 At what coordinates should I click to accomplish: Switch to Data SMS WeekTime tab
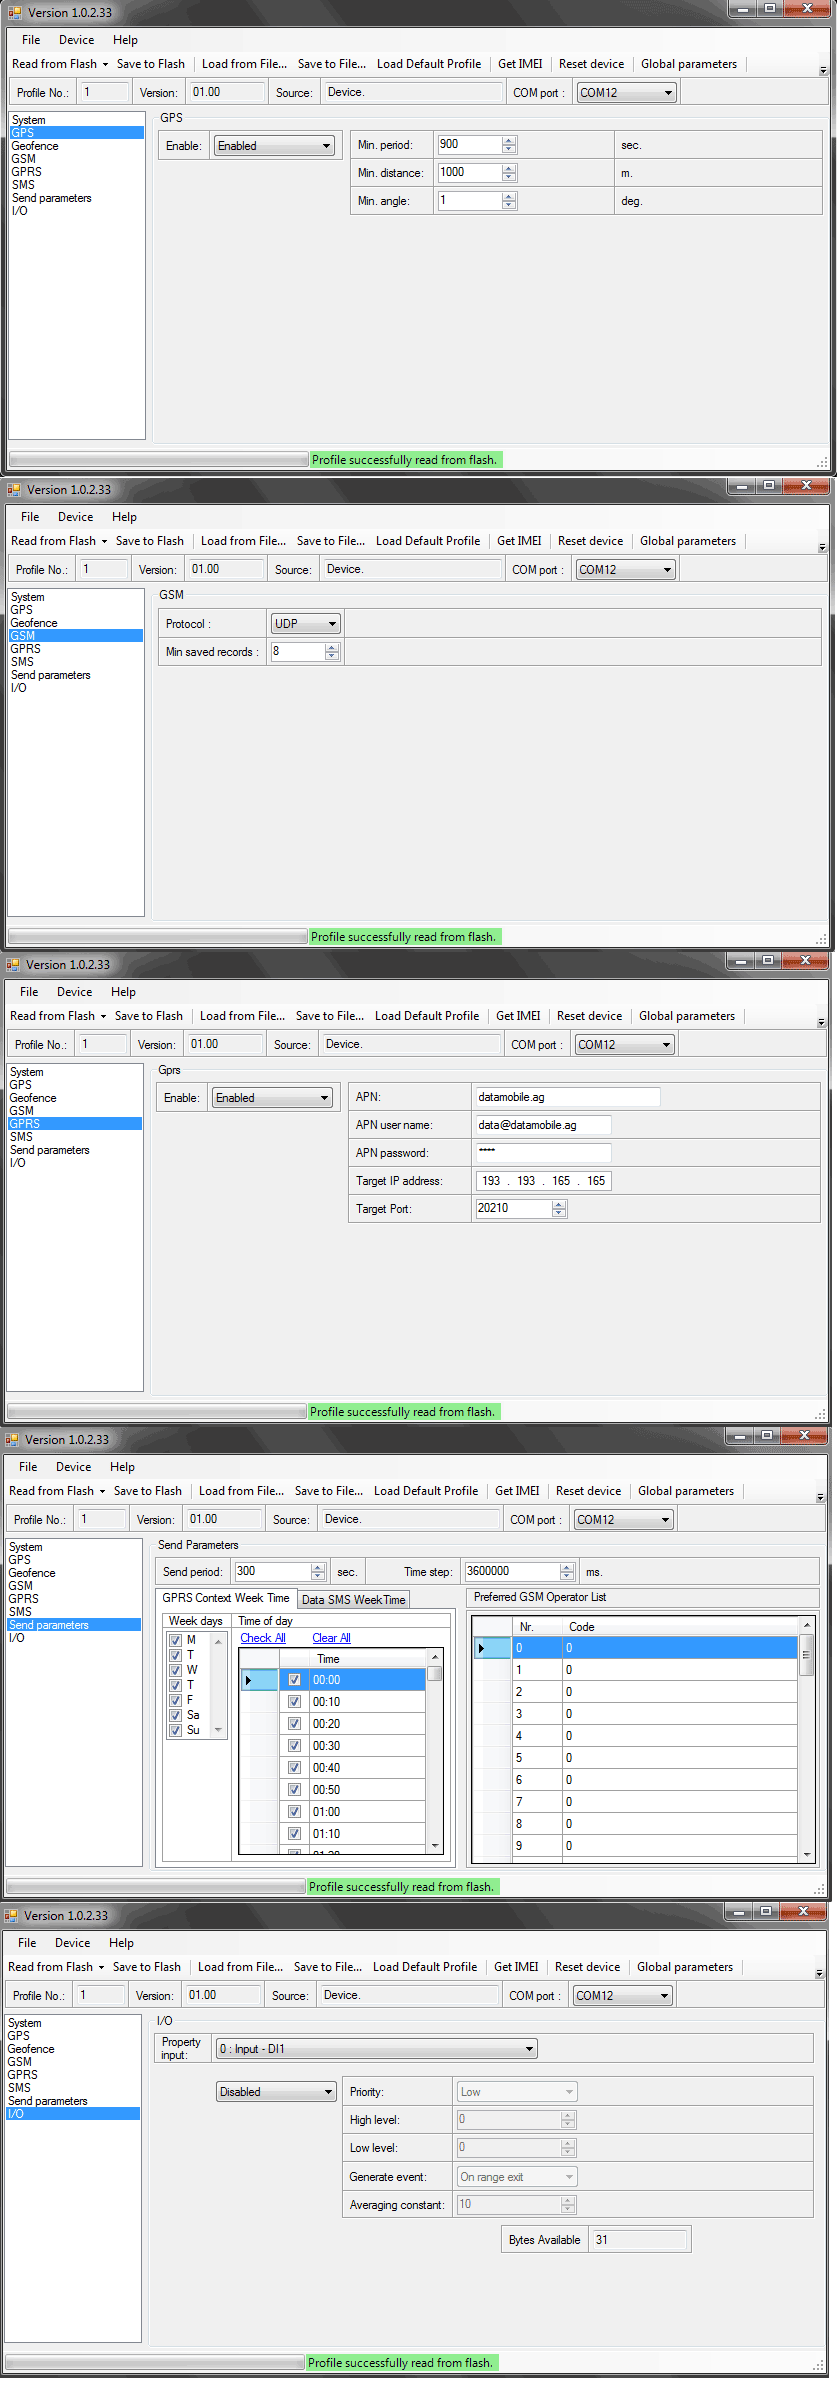click(353, 1600)
